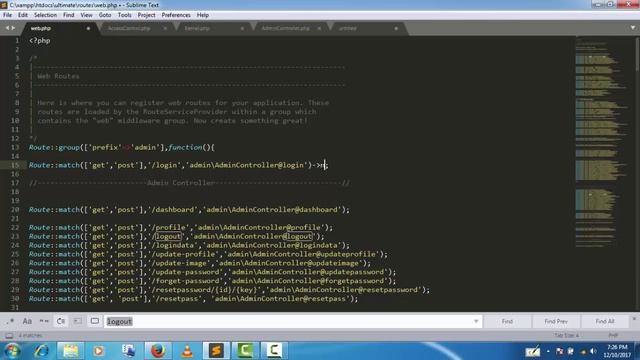
Task: Toggle highlight matches option
Action: point(95,321)
